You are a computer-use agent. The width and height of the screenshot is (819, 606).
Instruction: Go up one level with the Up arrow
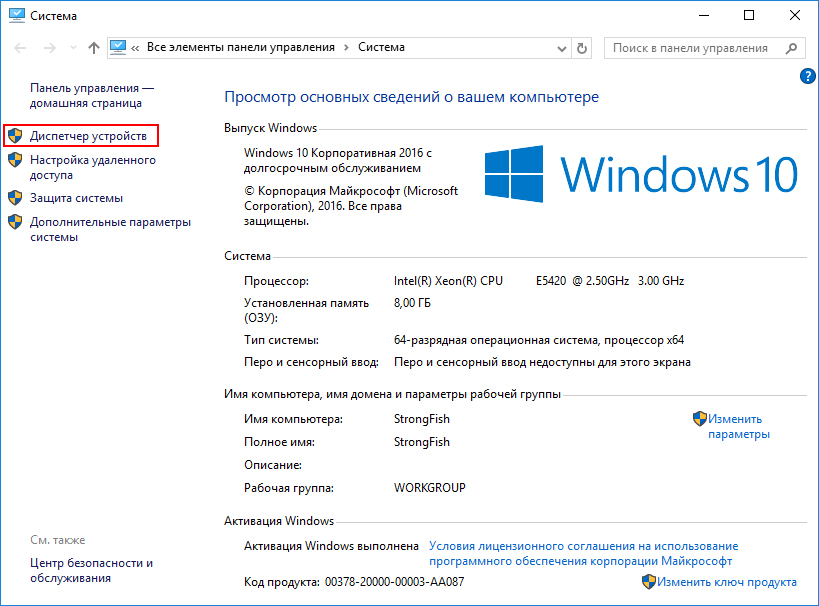(93, 48)
